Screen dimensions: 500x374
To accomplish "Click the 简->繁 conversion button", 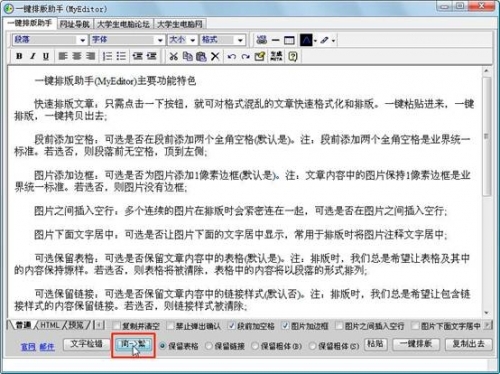I will click(133, 344).
